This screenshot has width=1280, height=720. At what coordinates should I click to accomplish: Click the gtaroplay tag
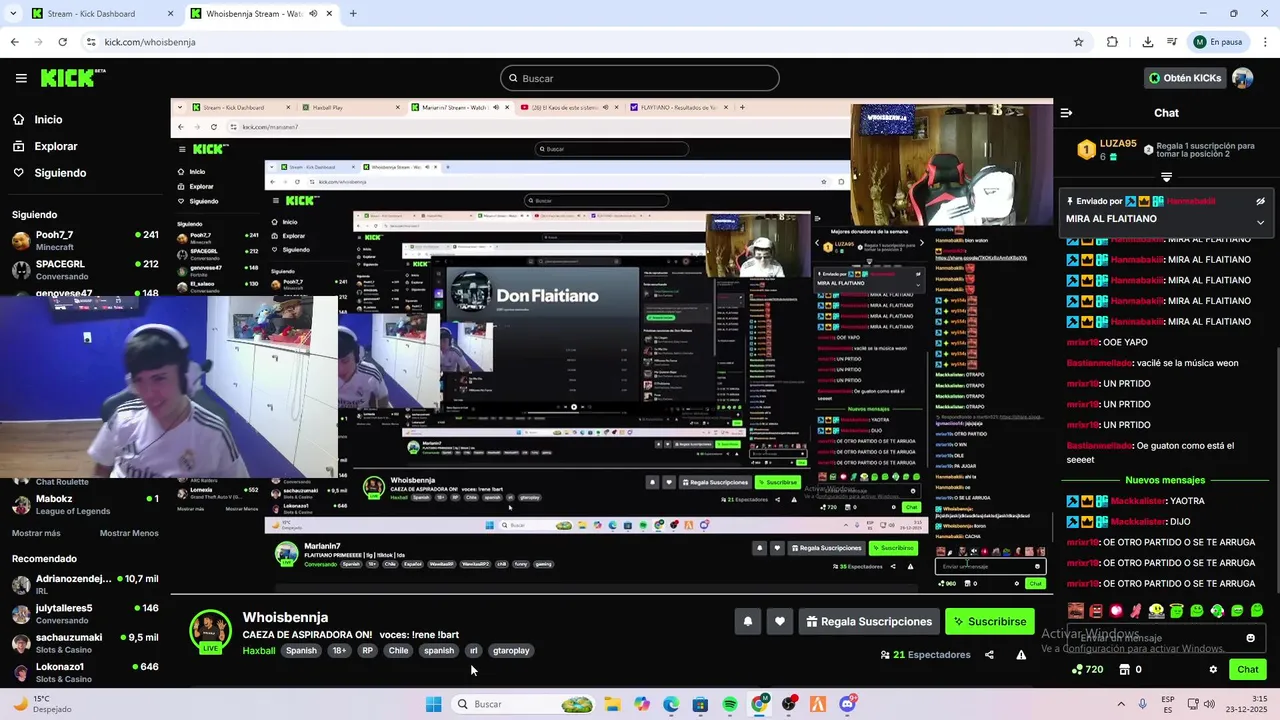coord(511,650)
